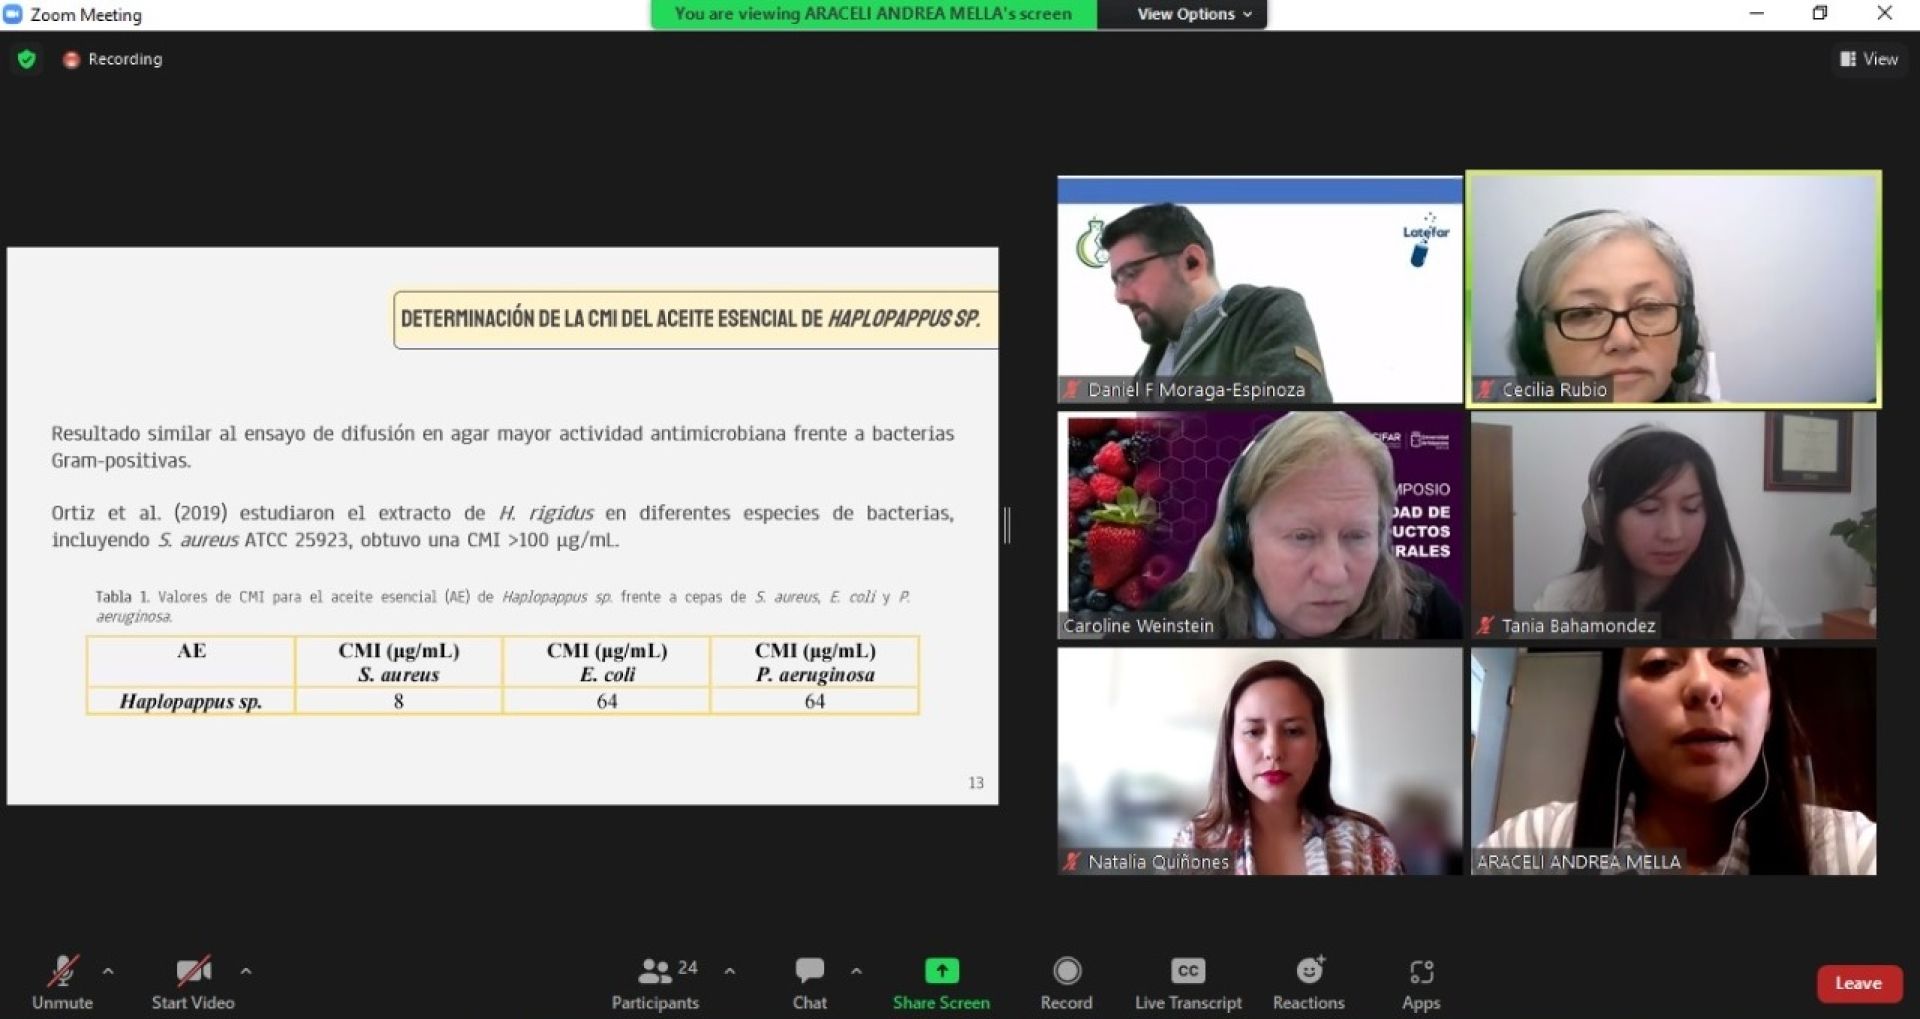Enable Live Transcript captions
This screenshot has width=1920, height=1019.
(x=1188, y=983)
